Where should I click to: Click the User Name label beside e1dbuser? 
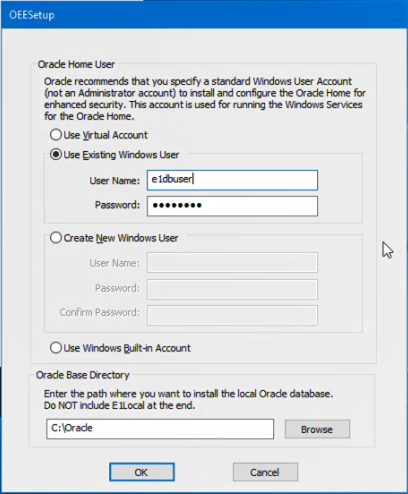(x=115, y=181)
